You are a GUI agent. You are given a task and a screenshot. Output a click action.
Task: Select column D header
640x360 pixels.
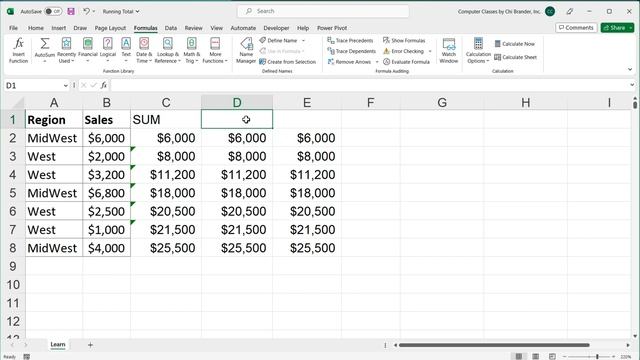click(237, 102)
